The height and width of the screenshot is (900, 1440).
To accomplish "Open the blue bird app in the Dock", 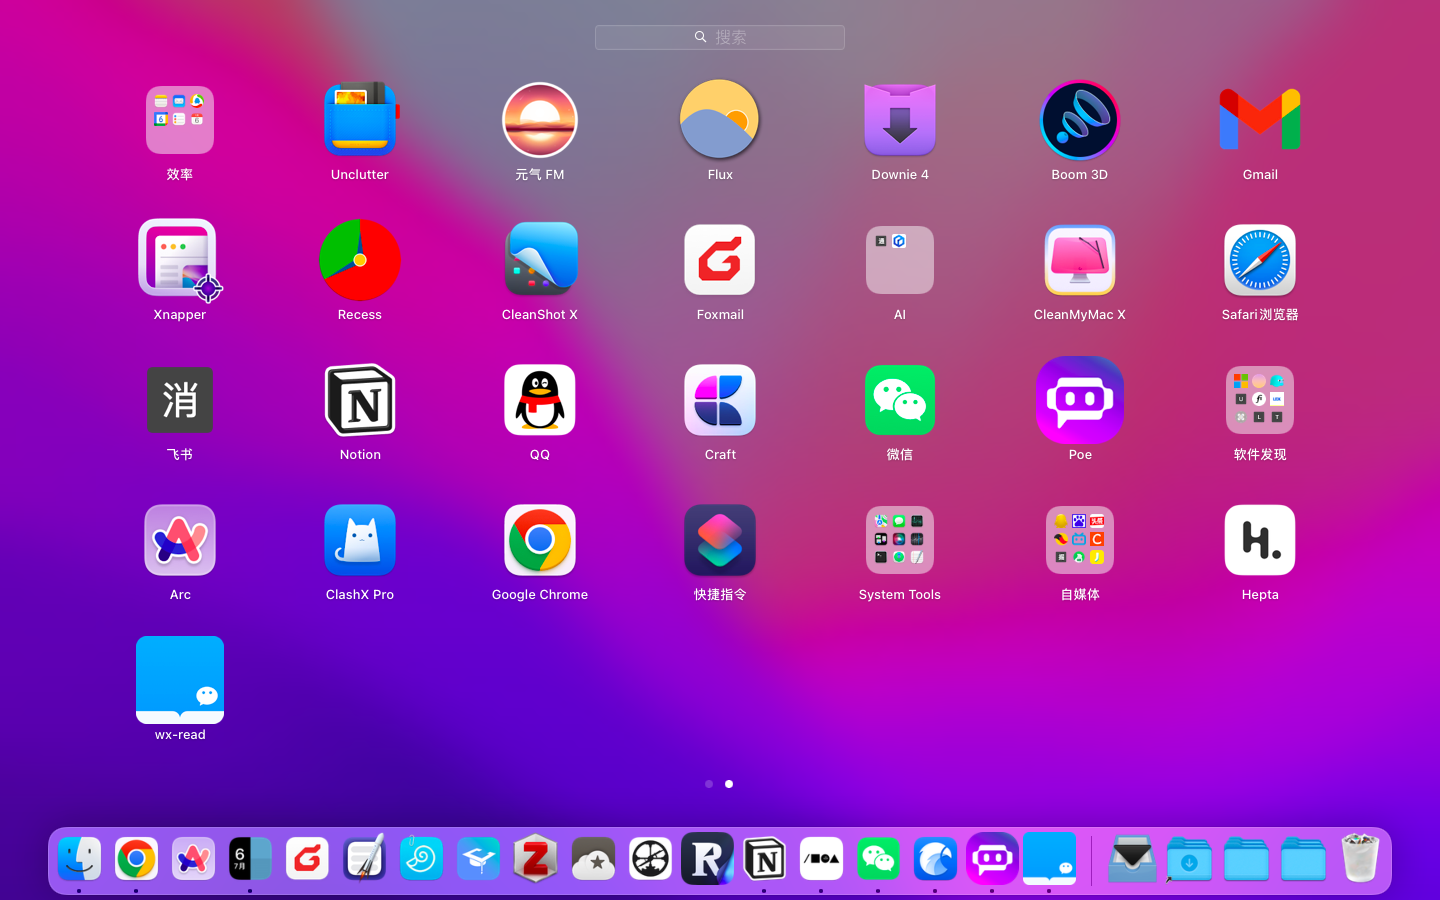I will 935,859.
